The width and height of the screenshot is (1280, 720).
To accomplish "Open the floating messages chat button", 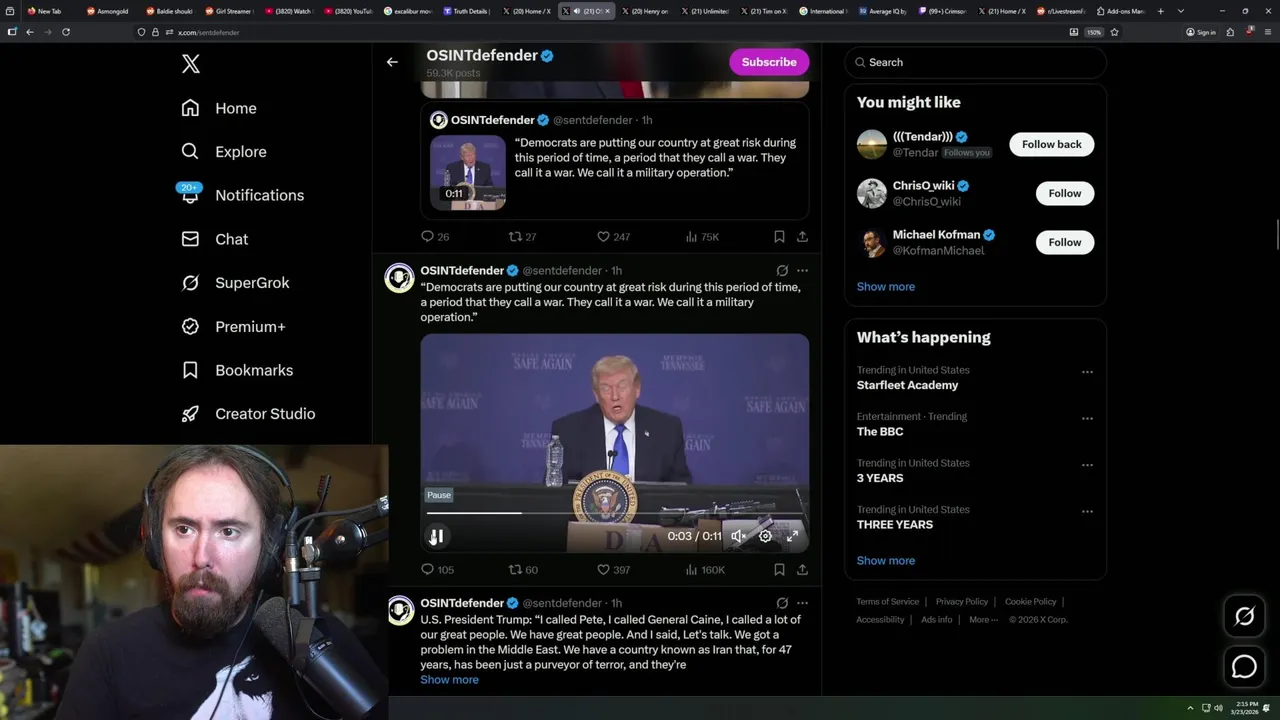I will tap(1244, 666).
